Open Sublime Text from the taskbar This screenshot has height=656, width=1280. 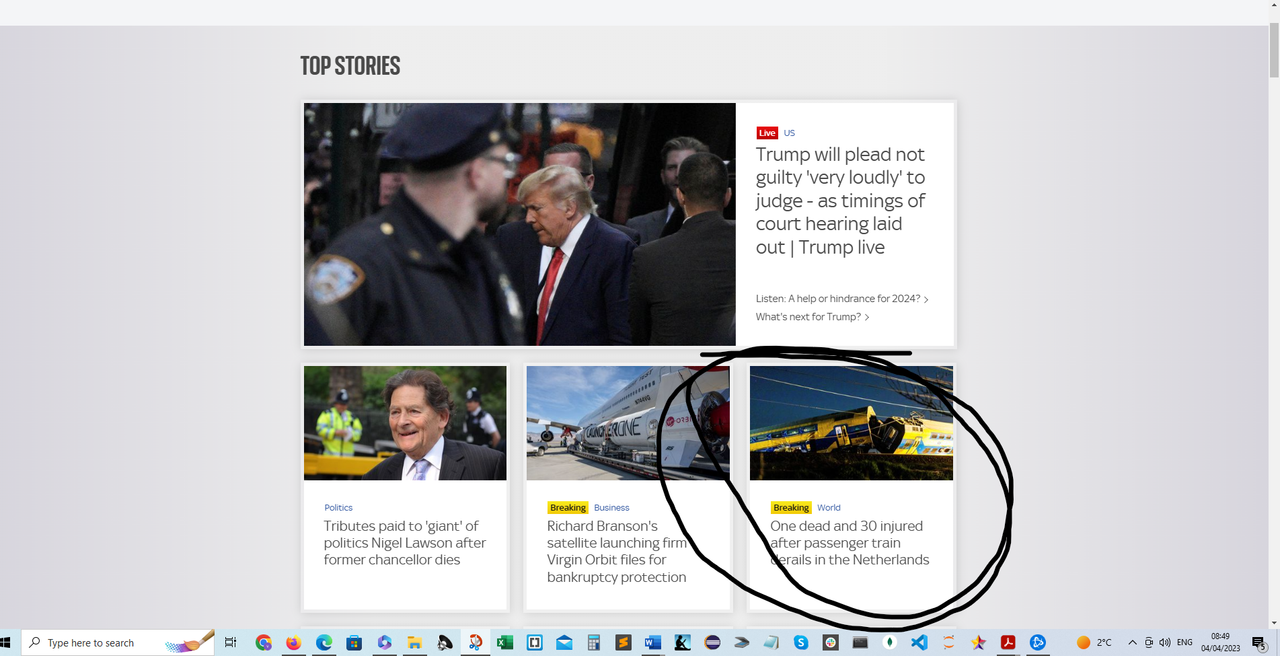(x=623, y=642)
